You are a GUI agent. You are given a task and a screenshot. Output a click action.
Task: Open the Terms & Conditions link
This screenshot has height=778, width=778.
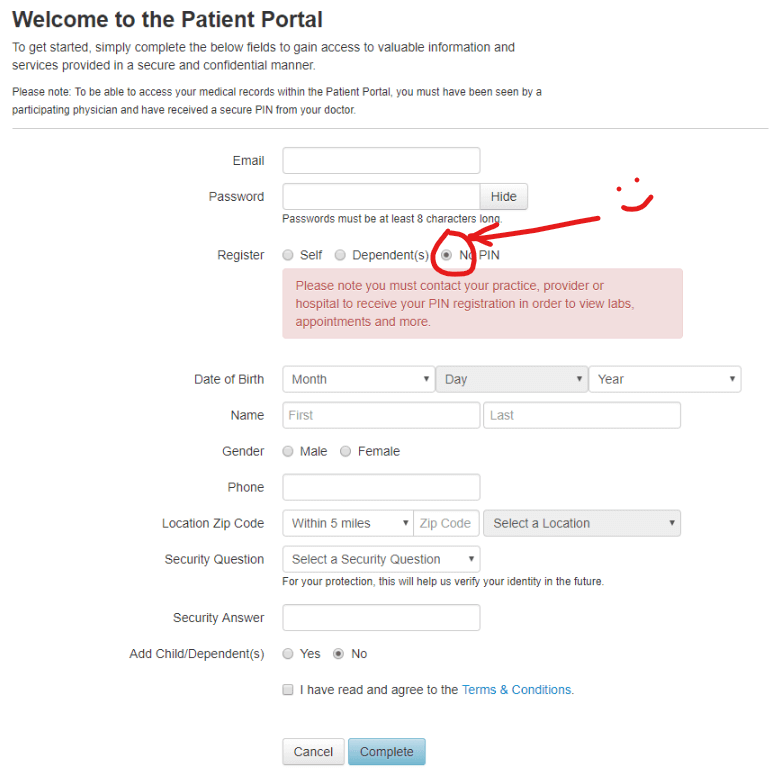tap(516, 690)
